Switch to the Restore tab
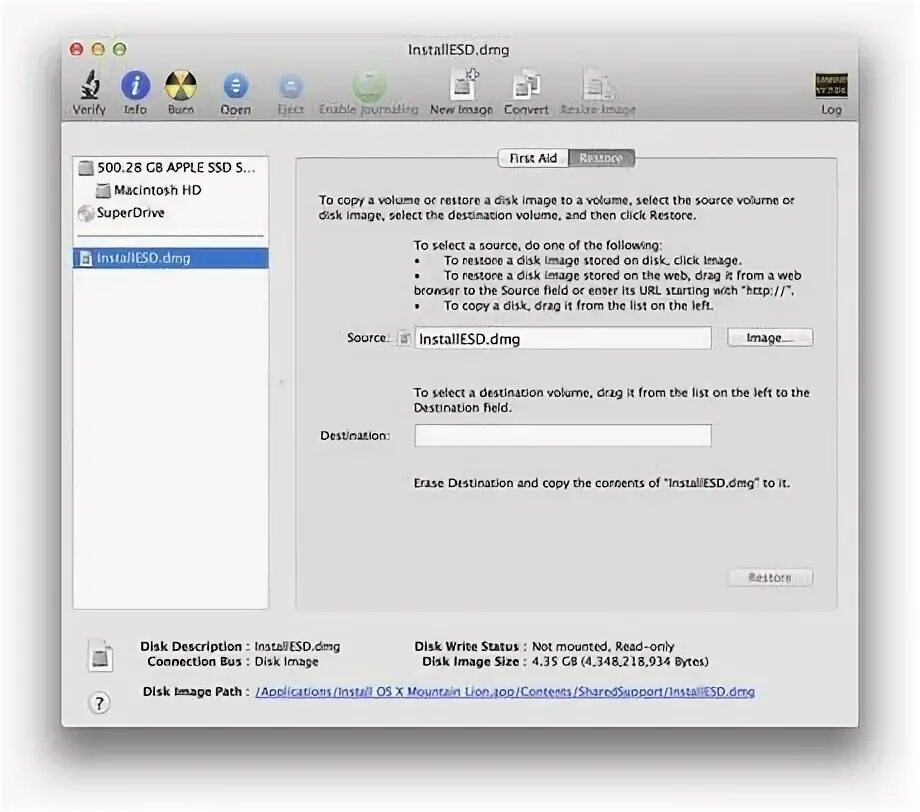This screenshot has width=920, height=812. click(601, 158)
